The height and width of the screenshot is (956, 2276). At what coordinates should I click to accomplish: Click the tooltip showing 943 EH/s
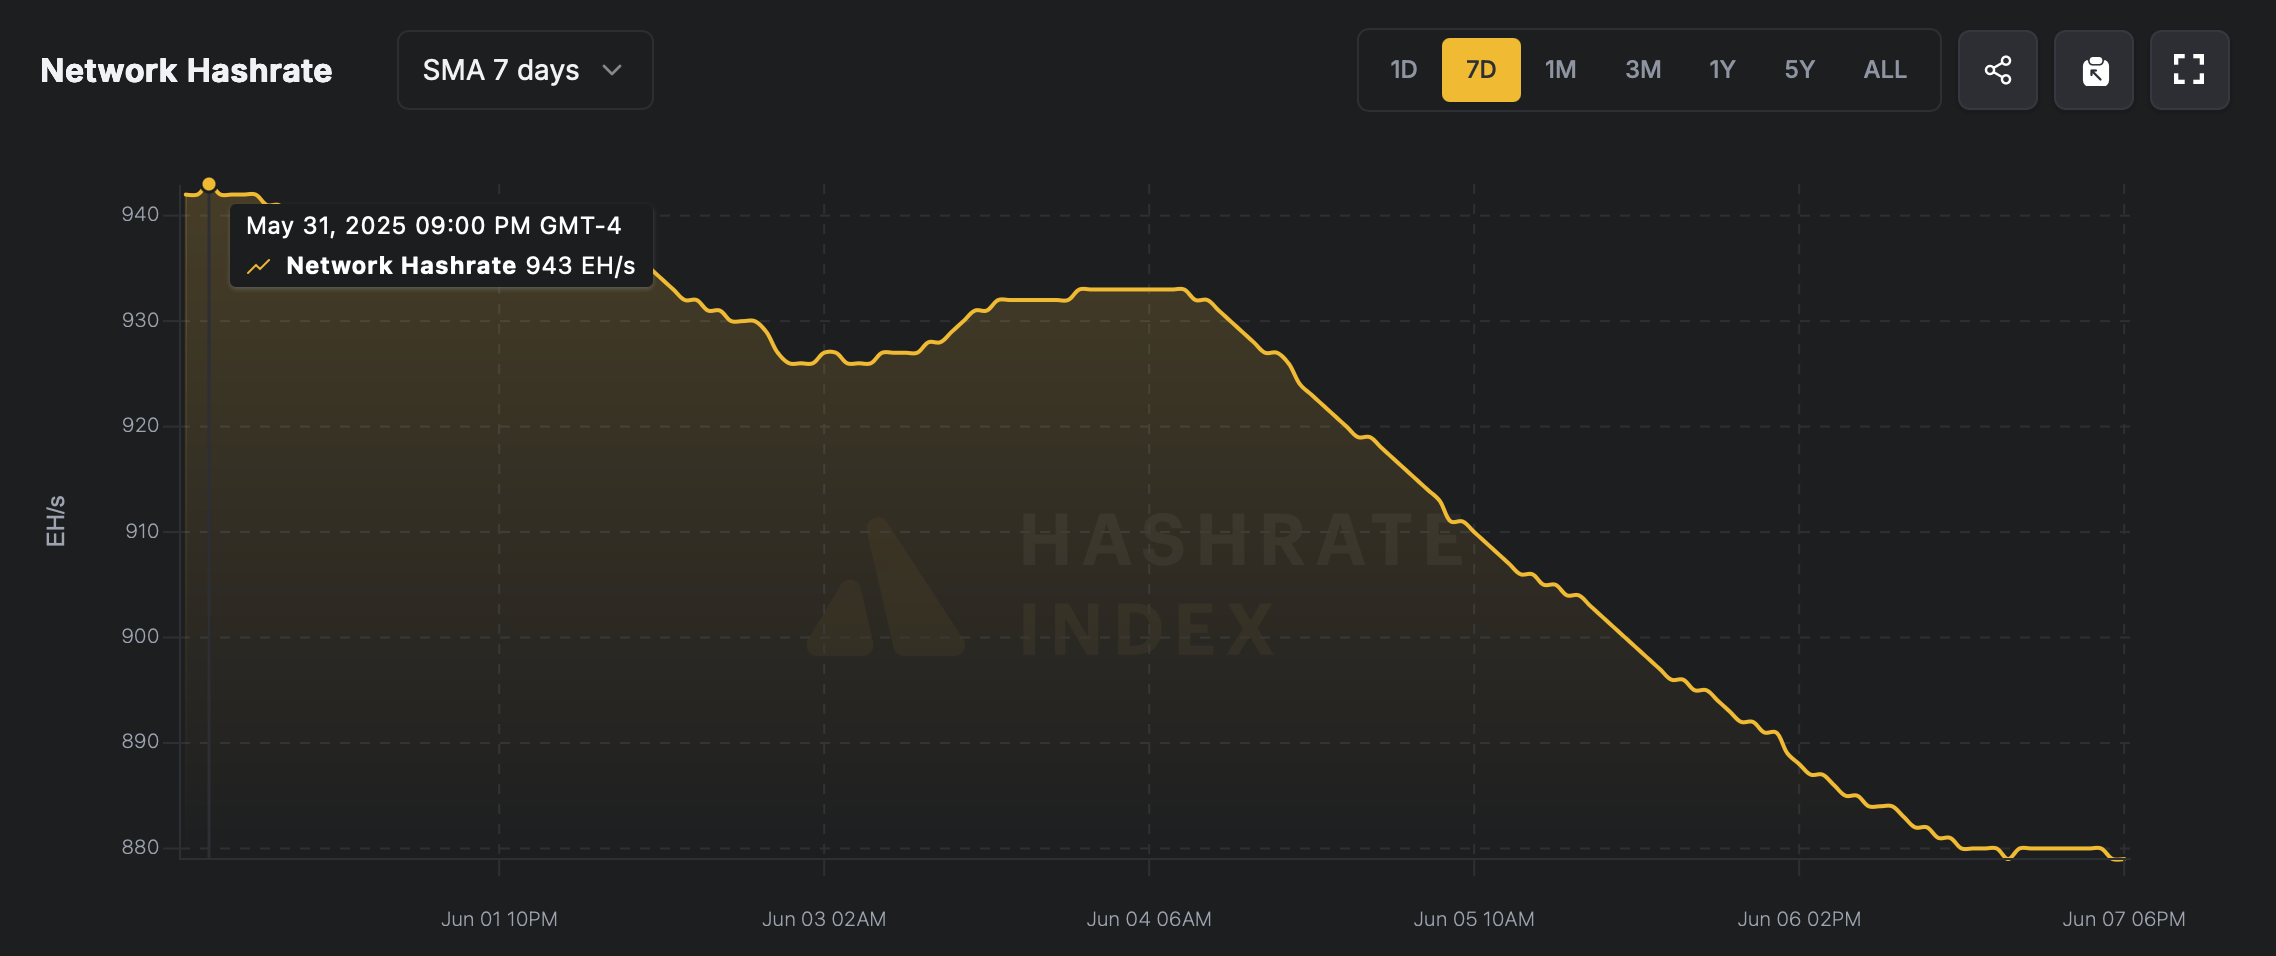(x=440, y=245)
